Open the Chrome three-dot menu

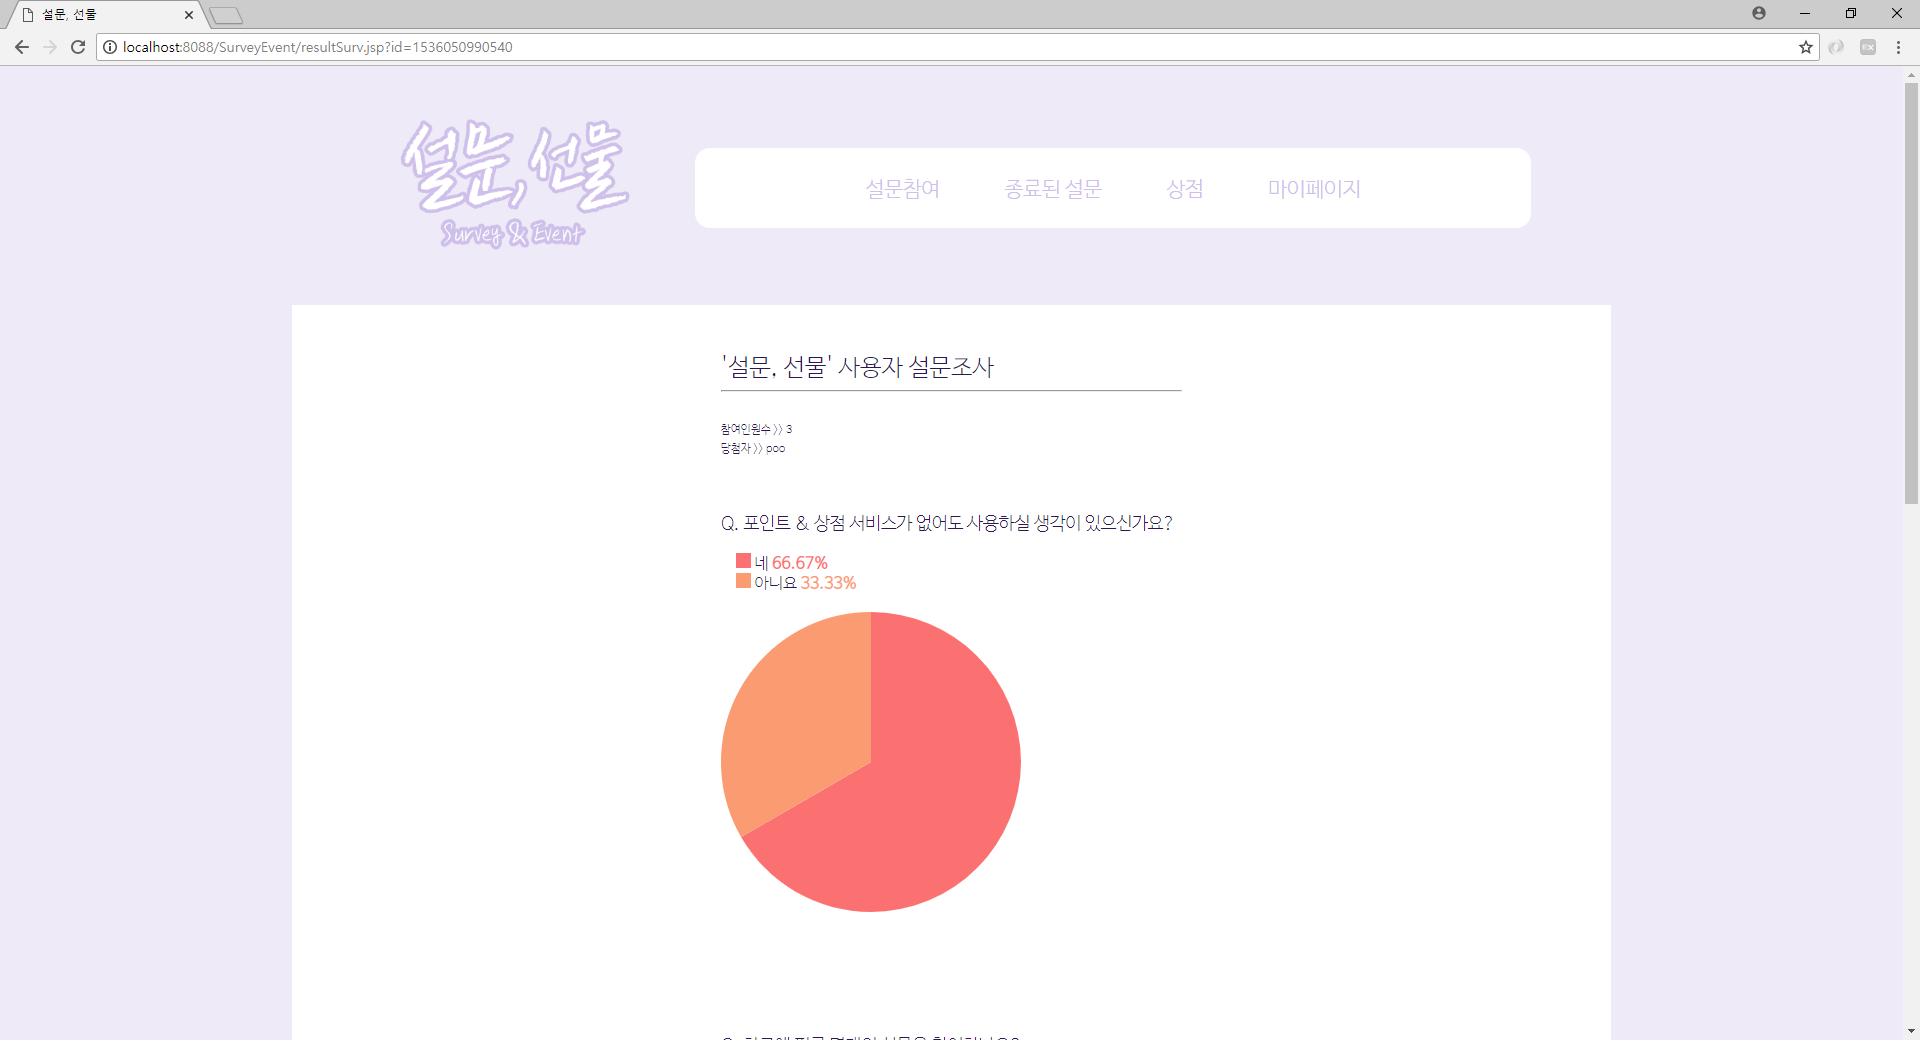click(1898, 46)
